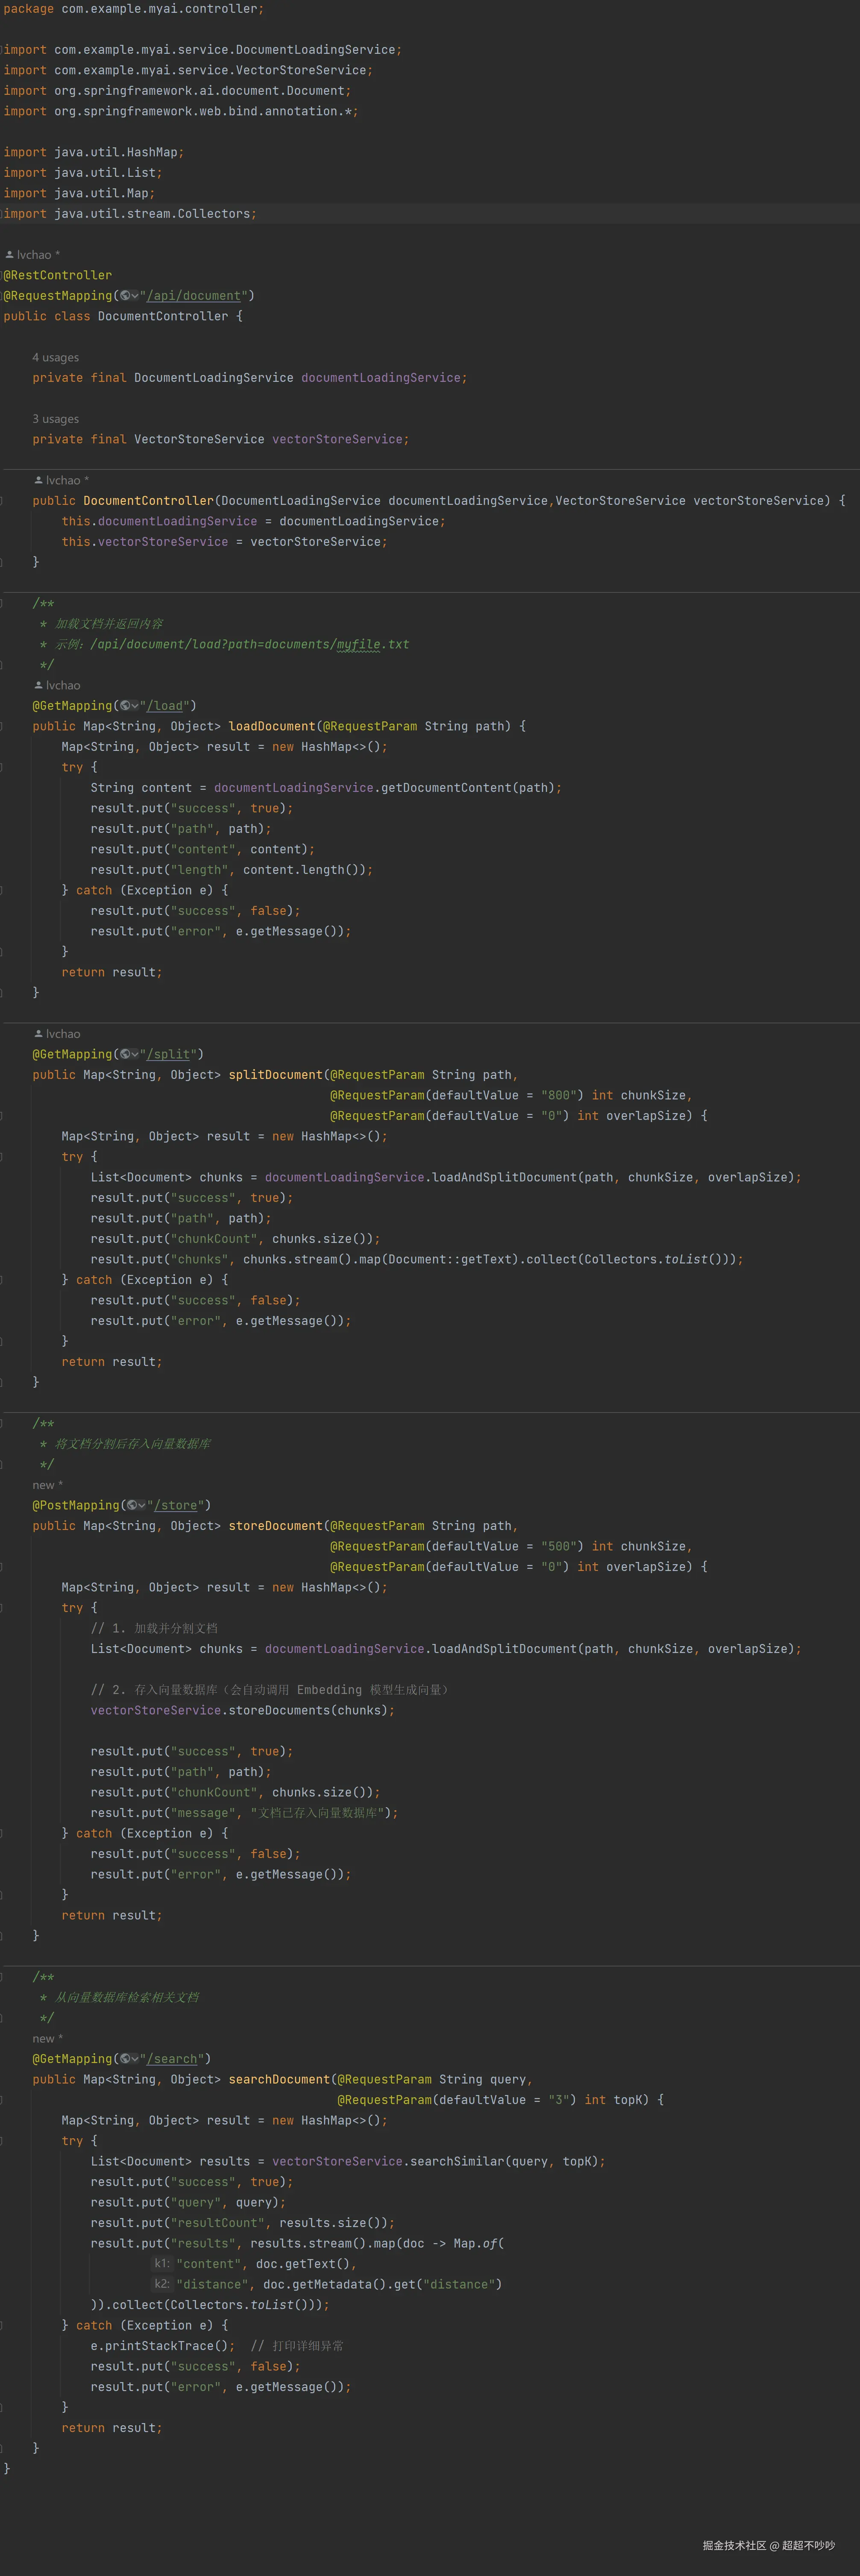Click author hint "lvchao *" above @RestController
Viewport: 860px width, 2576px height.
tap(33, 255)
